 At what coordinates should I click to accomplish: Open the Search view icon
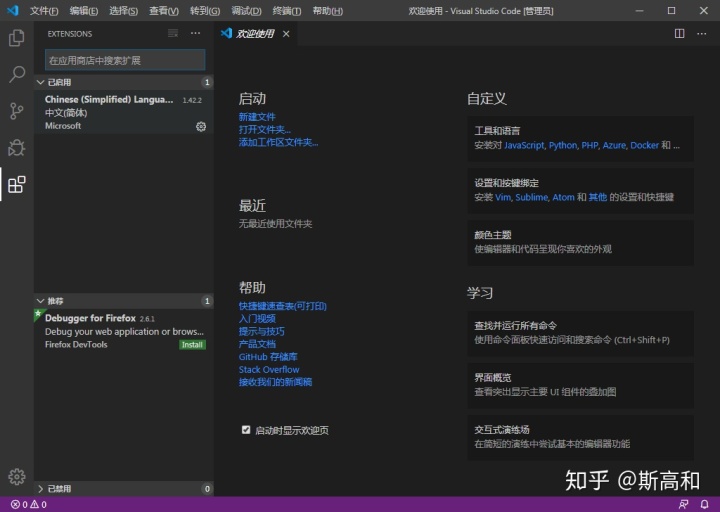pos(17,74)
